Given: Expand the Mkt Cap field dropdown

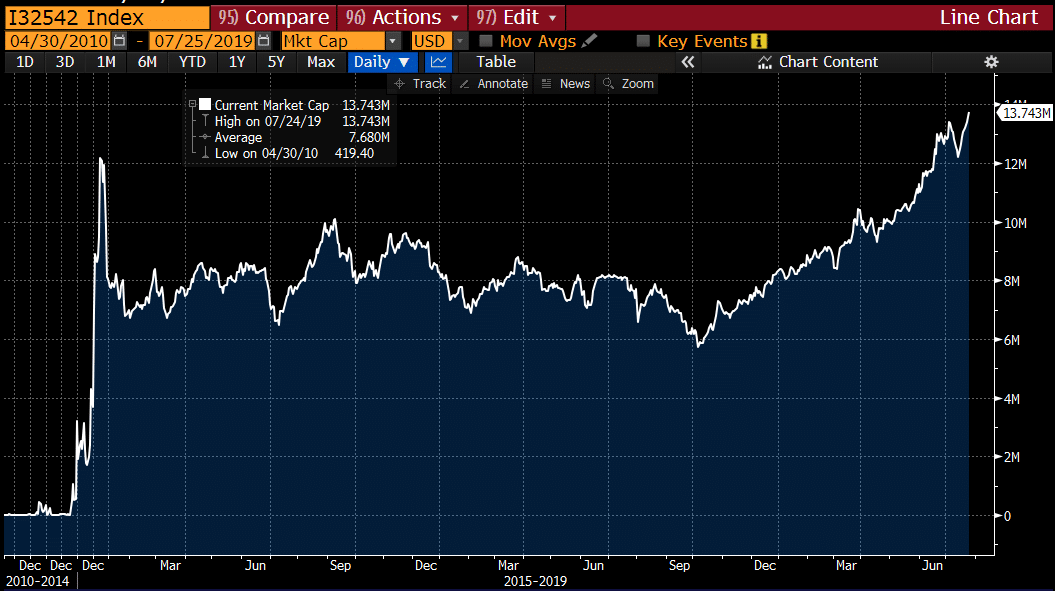Looking at the screenshot, I should (393, 41).
